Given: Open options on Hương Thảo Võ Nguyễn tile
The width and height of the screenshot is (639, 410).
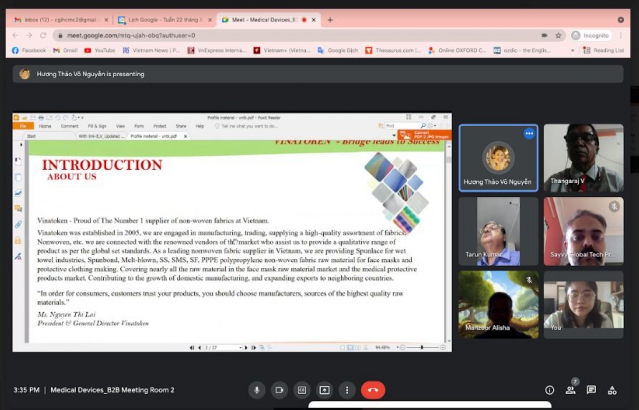Looking at the screenshot, I should point(529,133).
